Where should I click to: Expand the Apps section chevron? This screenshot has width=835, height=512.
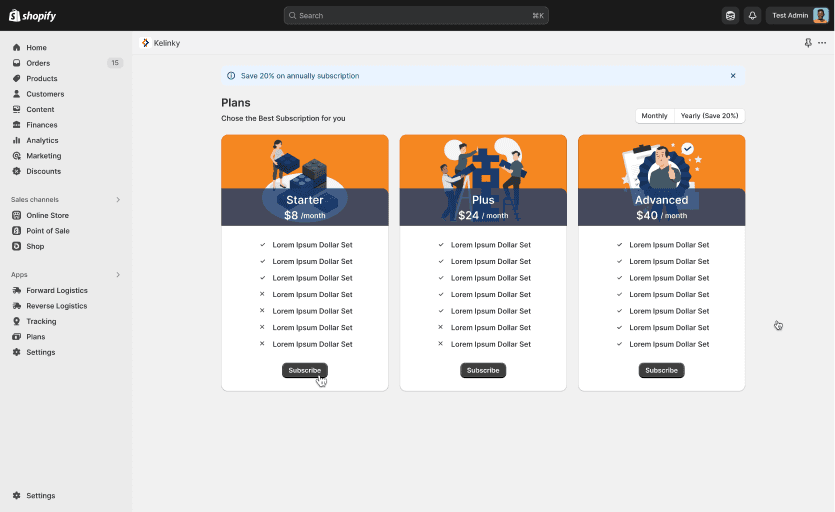(x=117, y=274)
